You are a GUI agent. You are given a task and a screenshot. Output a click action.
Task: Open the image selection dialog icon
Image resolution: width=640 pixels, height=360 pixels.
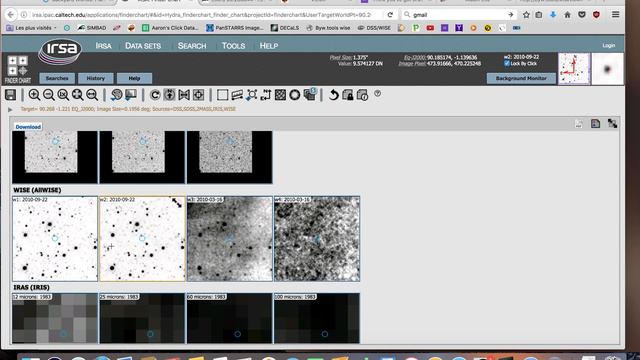pyautogui.click(x=131, y=95)
